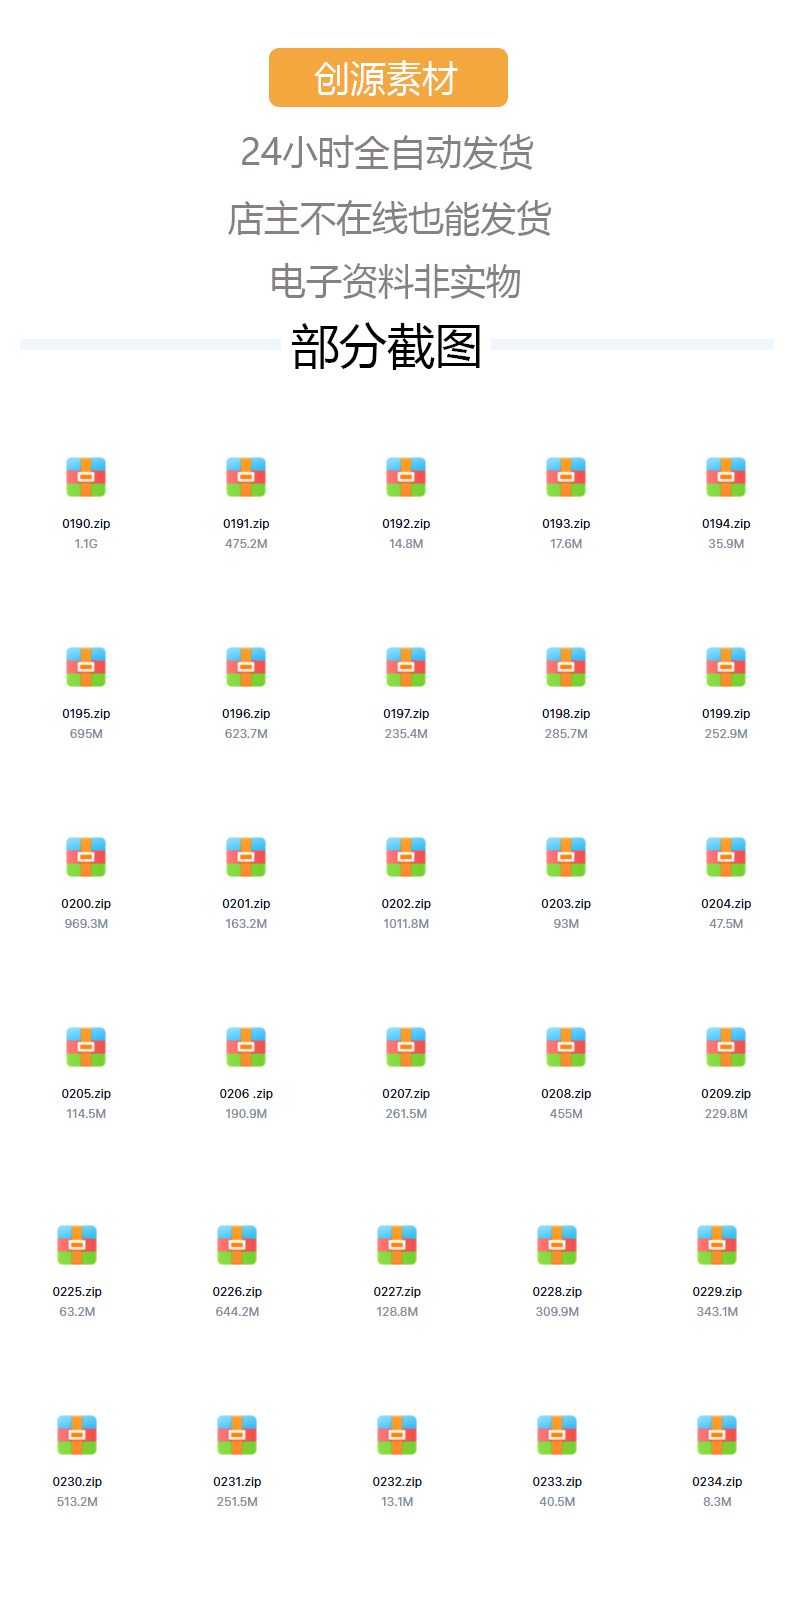The image size is (800, 1600).
Task: Select the 0190.zip archive icon
Action: [86, 477]
